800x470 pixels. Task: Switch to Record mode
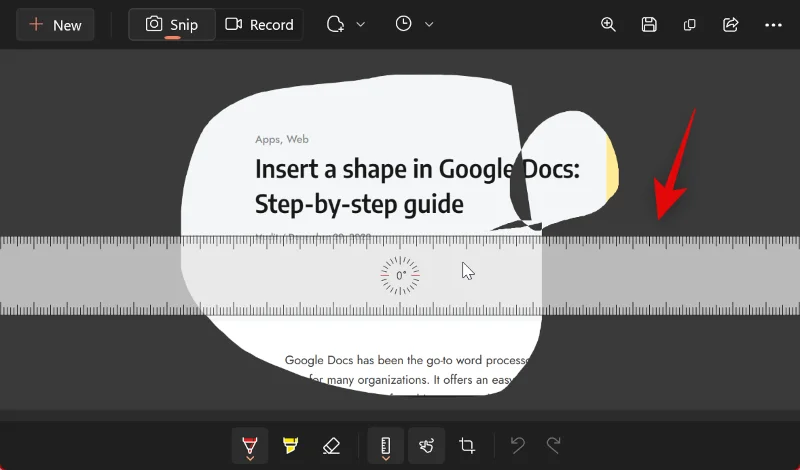click(260, 25)
